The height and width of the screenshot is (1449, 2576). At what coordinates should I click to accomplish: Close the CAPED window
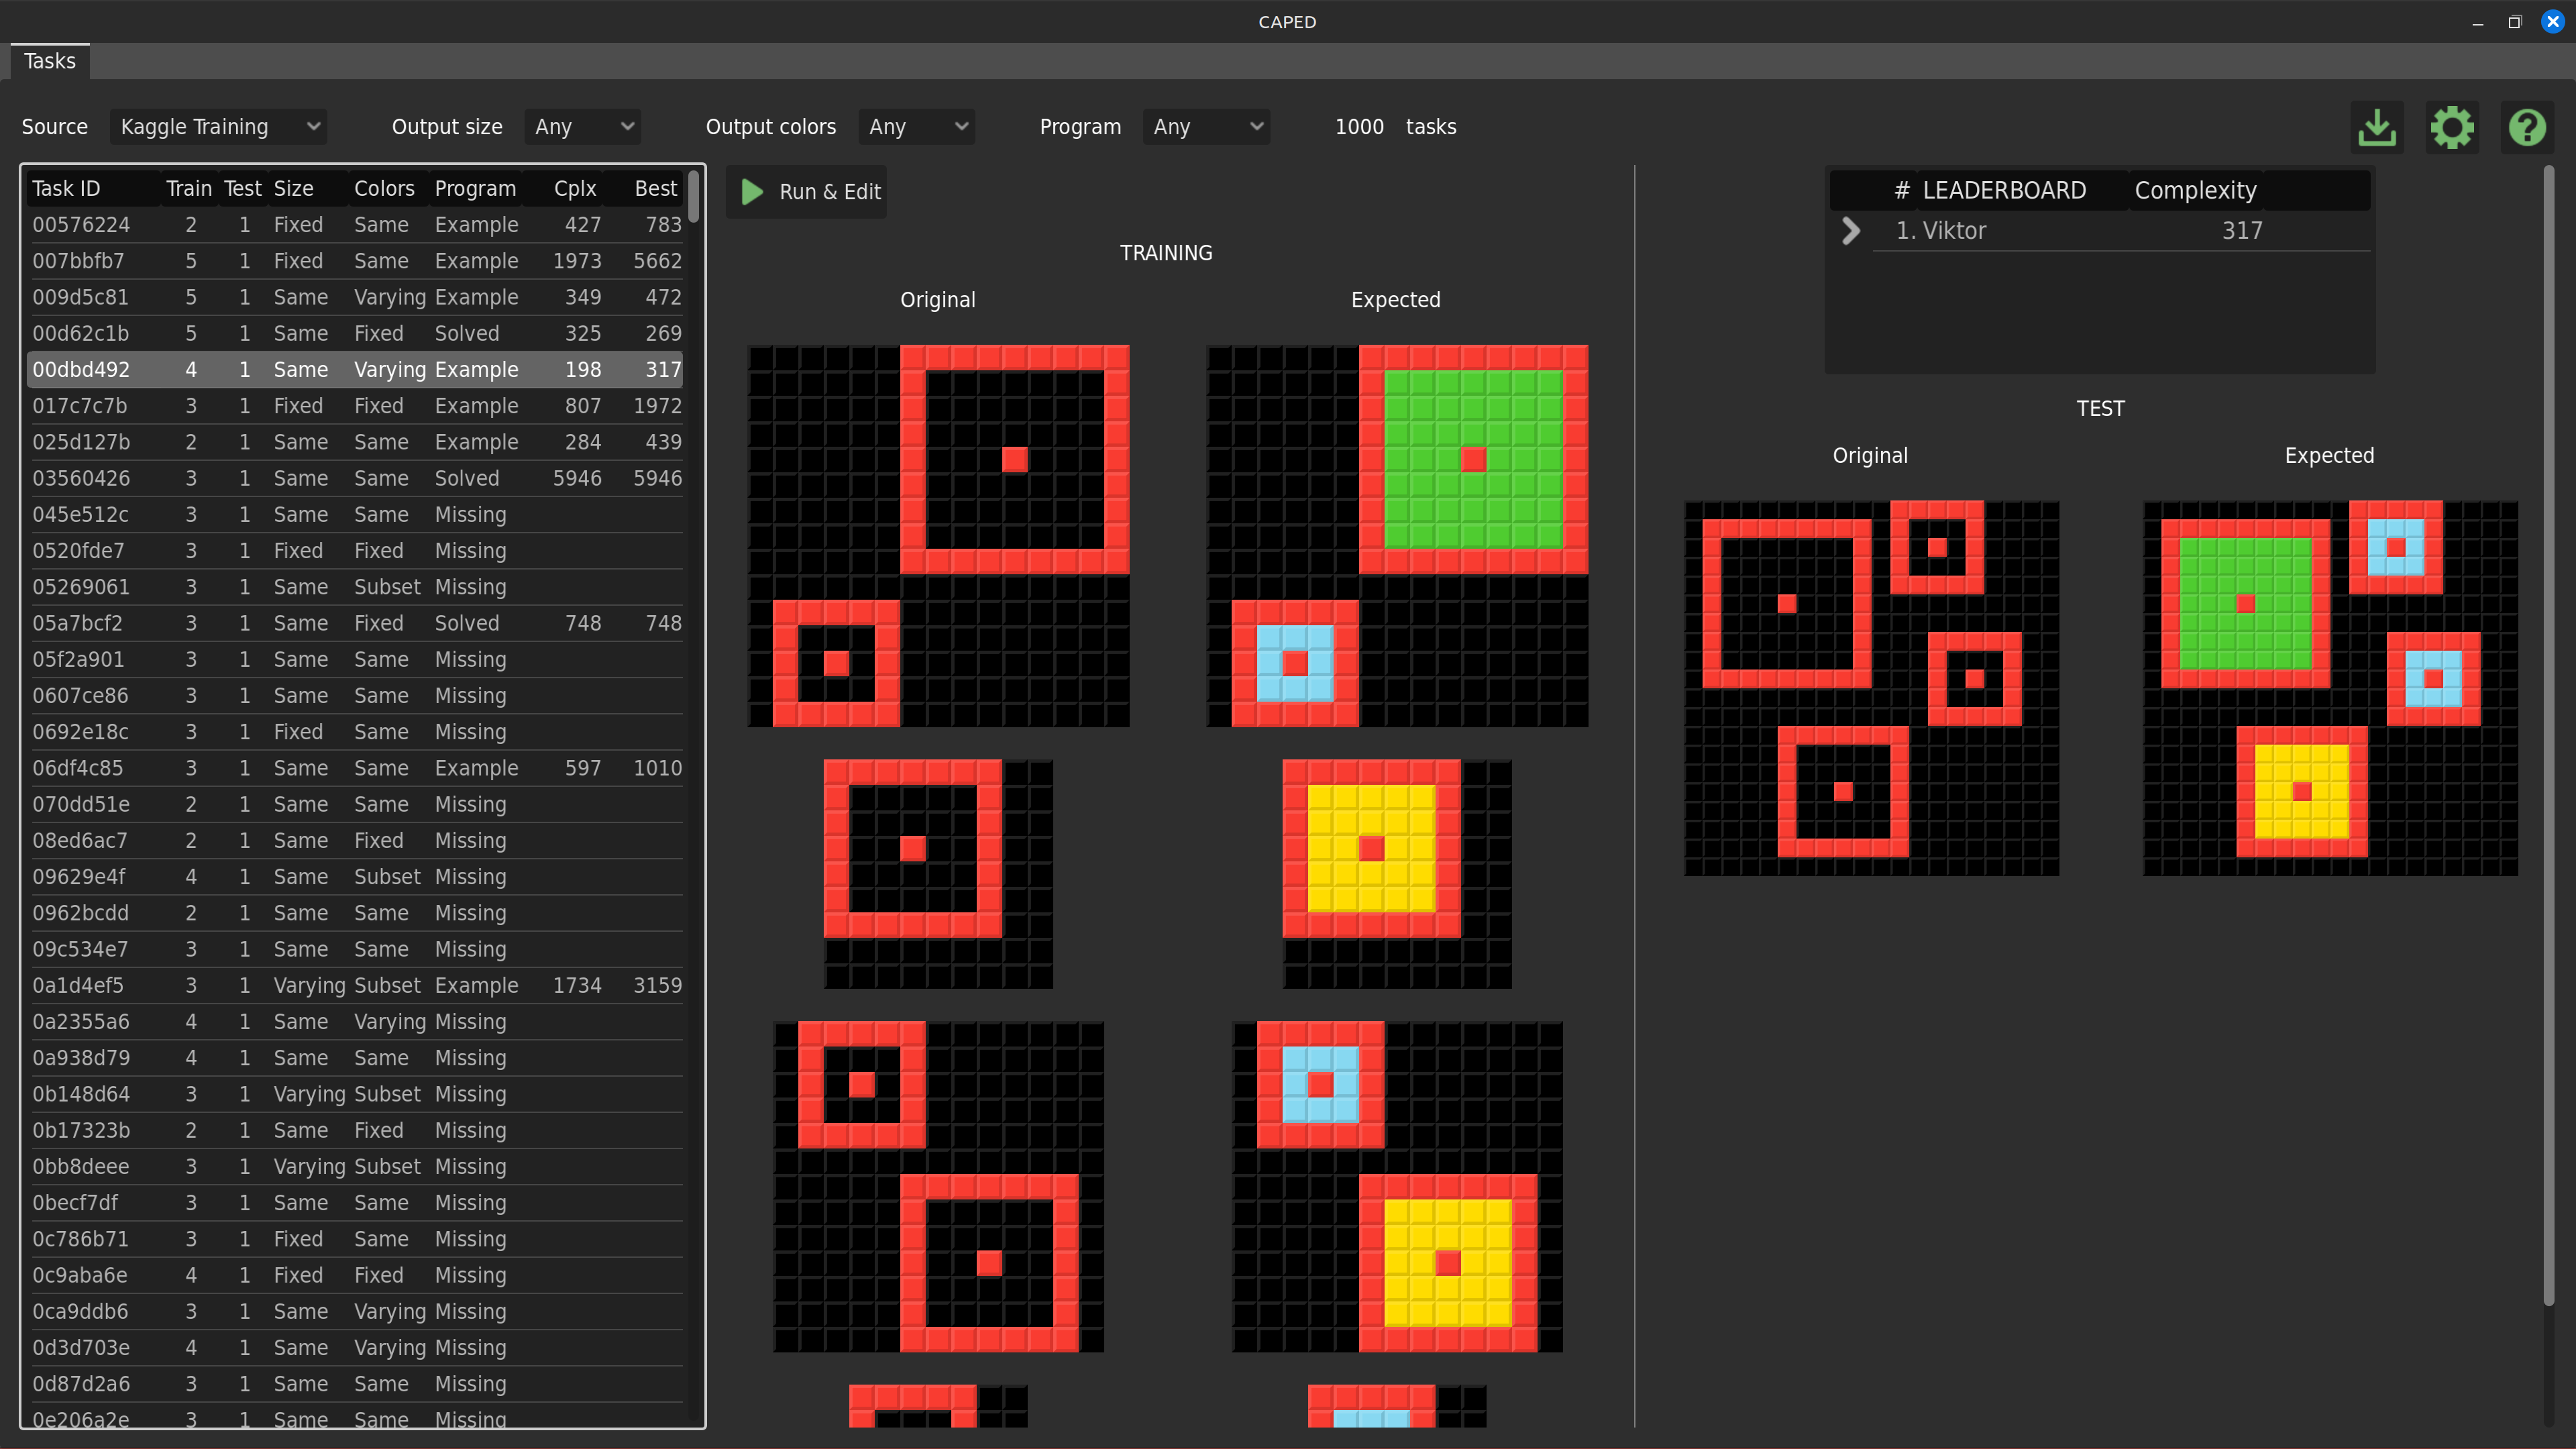pyautogui.click(x=2552, y=22)
